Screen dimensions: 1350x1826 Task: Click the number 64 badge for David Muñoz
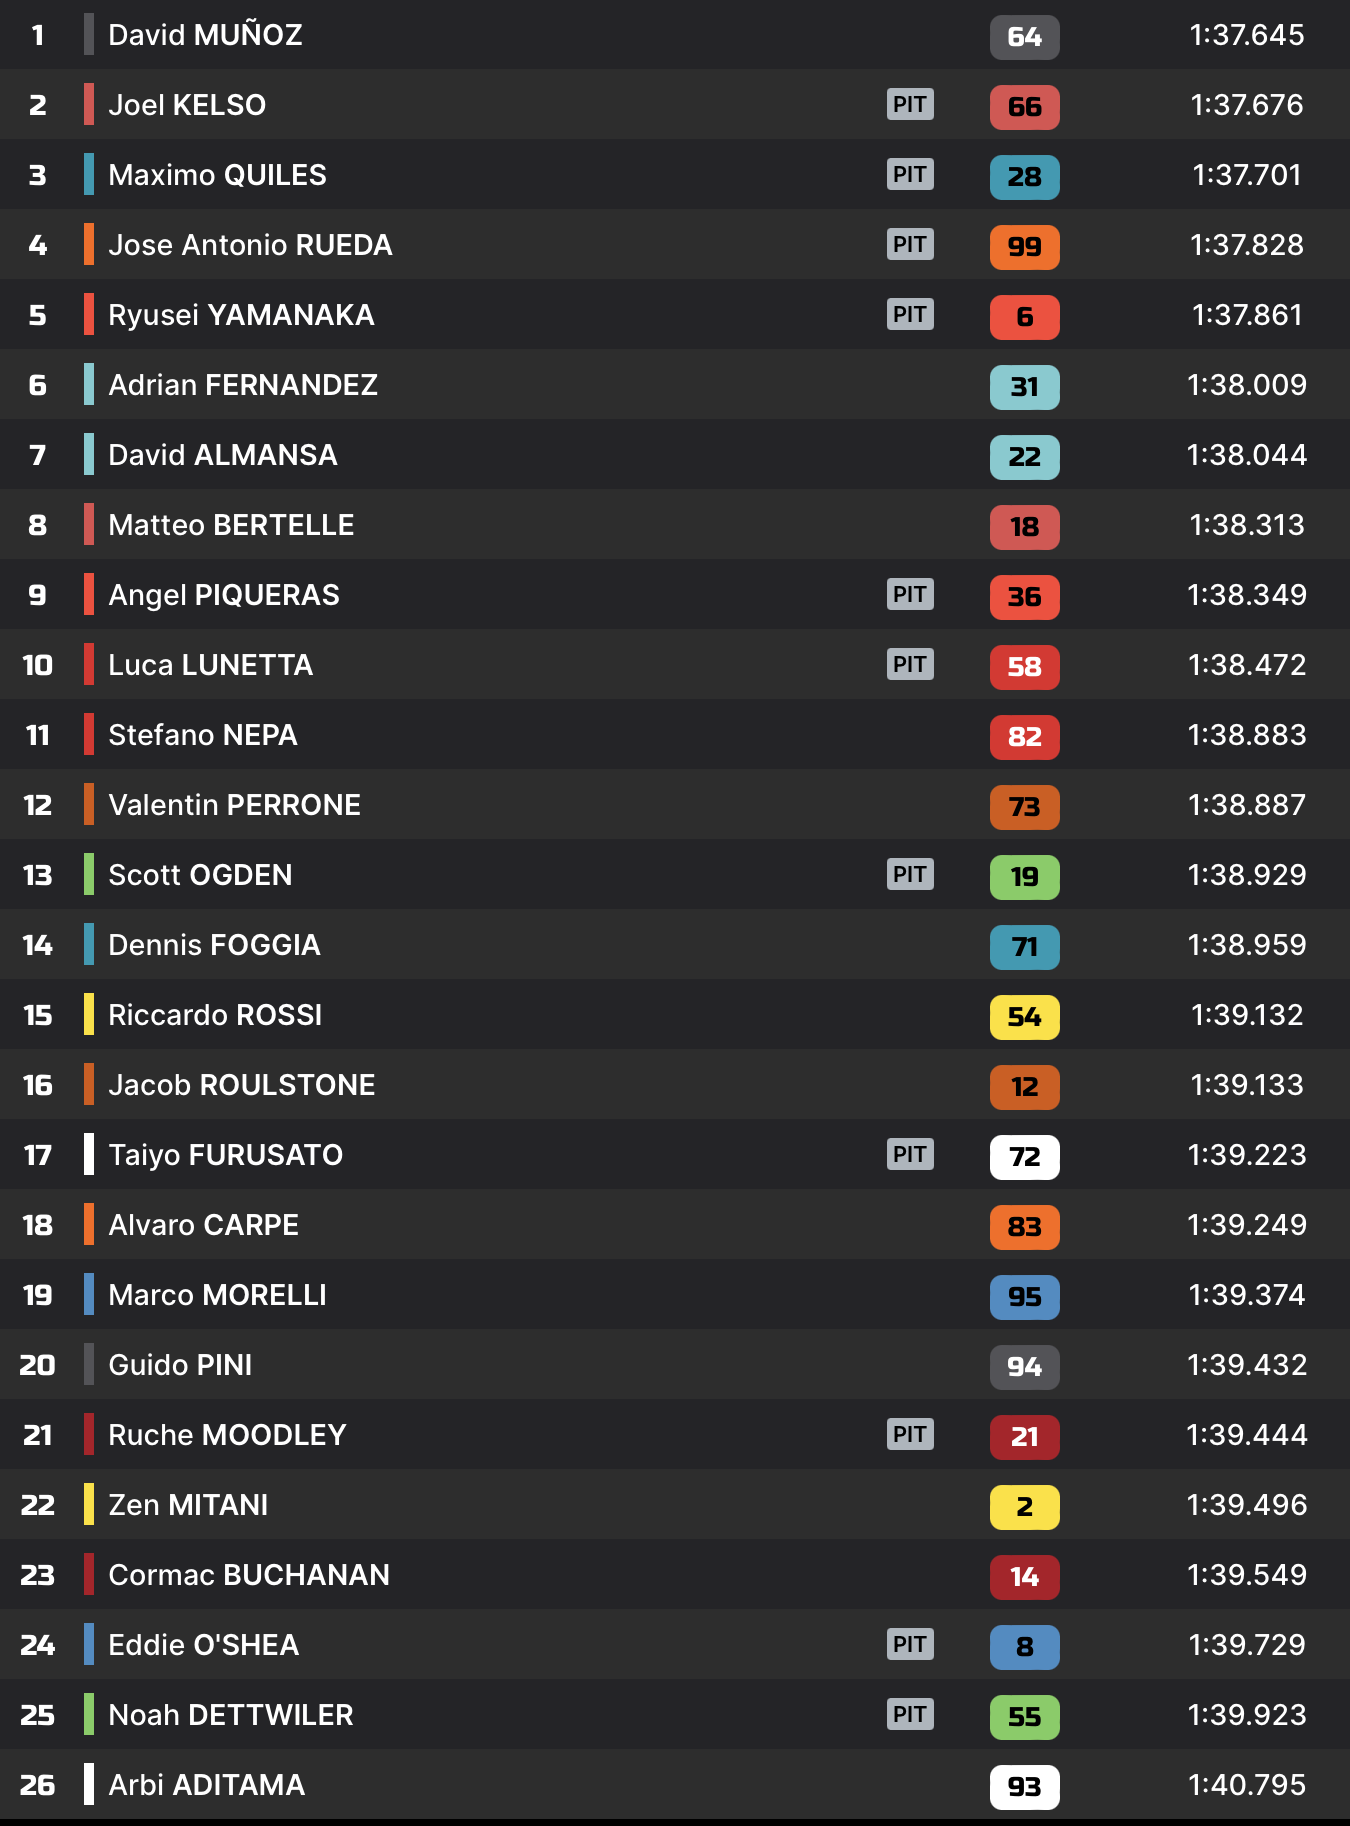(1024, 37)
